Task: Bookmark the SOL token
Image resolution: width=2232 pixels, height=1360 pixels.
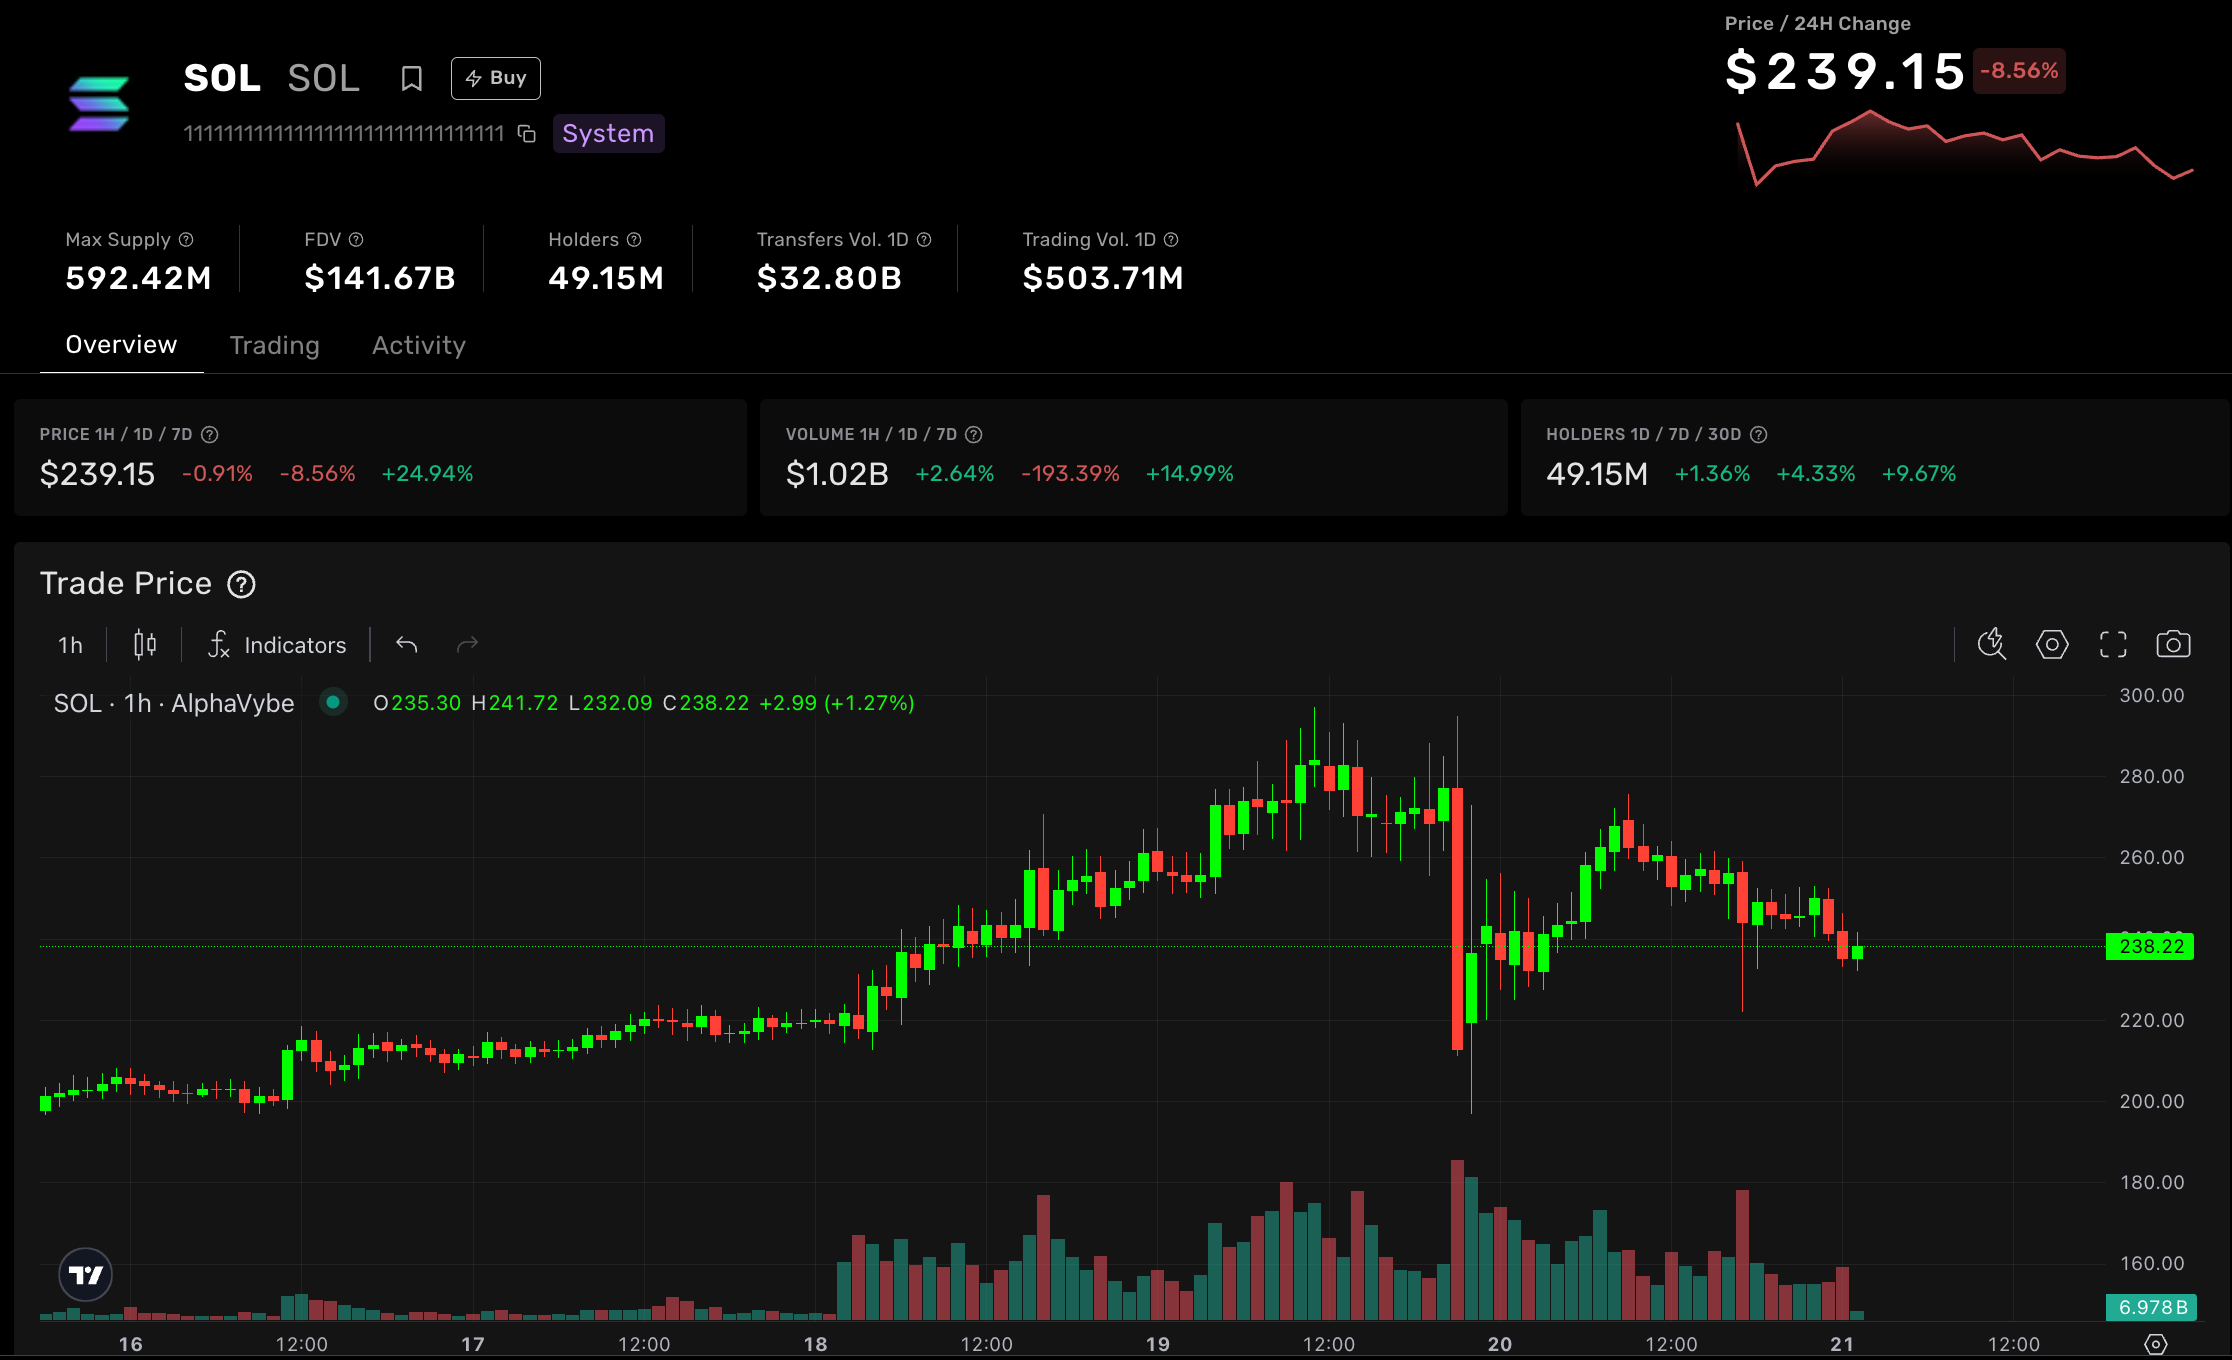Action: [x=411, y=78]
